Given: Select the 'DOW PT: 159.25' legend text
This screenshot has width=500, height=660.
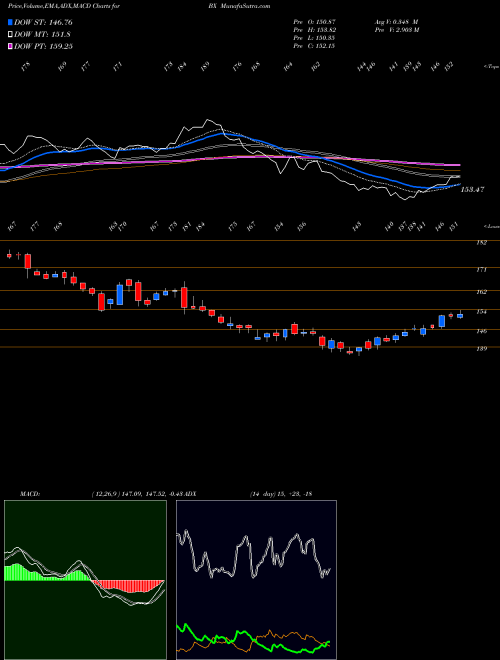Looking at the screenshot, I should coord(43,46).
